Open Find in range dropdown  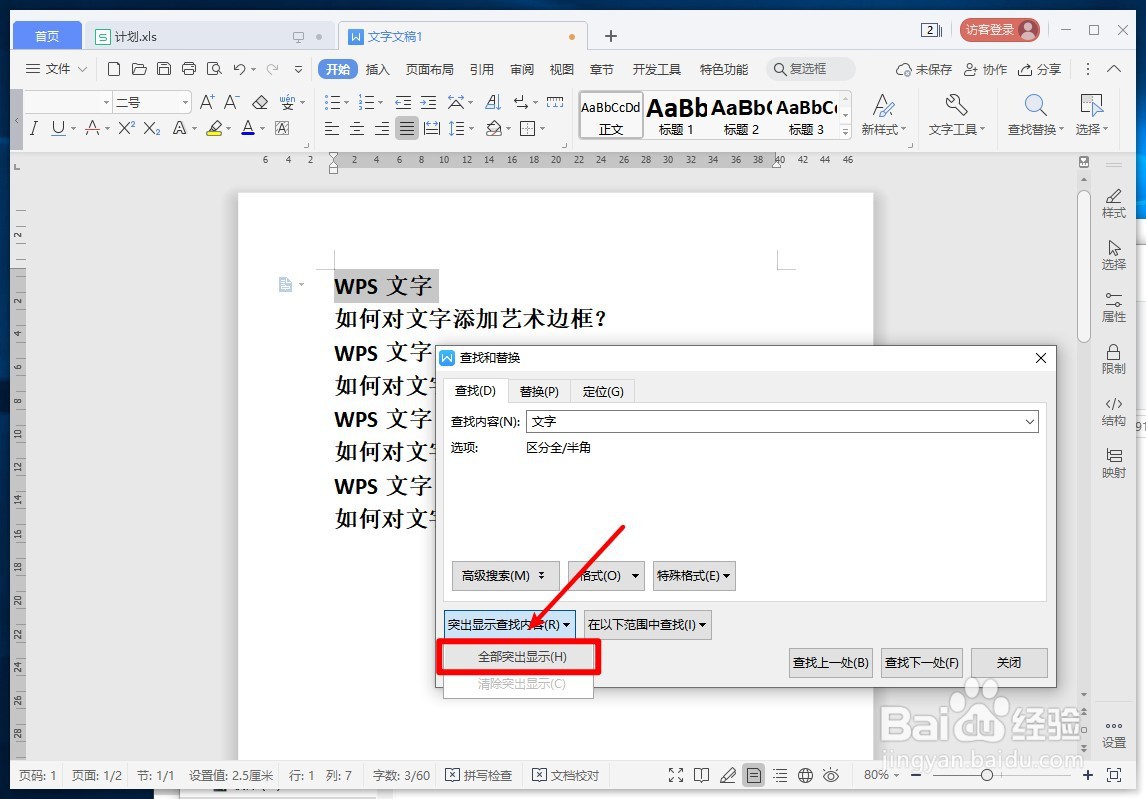(x=648, y=625)
